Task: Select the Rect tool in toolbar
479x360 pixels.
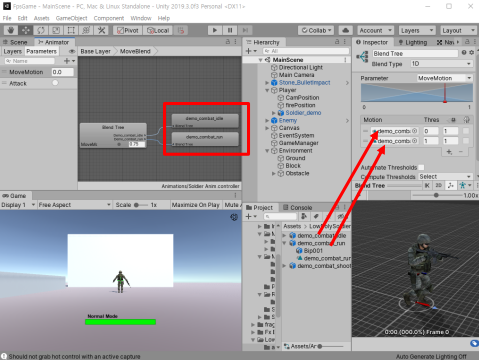Action: (71, 30)
